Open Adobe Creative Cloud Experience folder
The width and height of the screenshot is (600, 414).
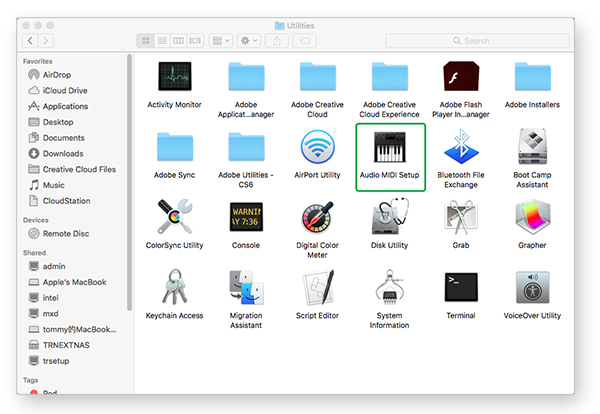tap(390, 77)
